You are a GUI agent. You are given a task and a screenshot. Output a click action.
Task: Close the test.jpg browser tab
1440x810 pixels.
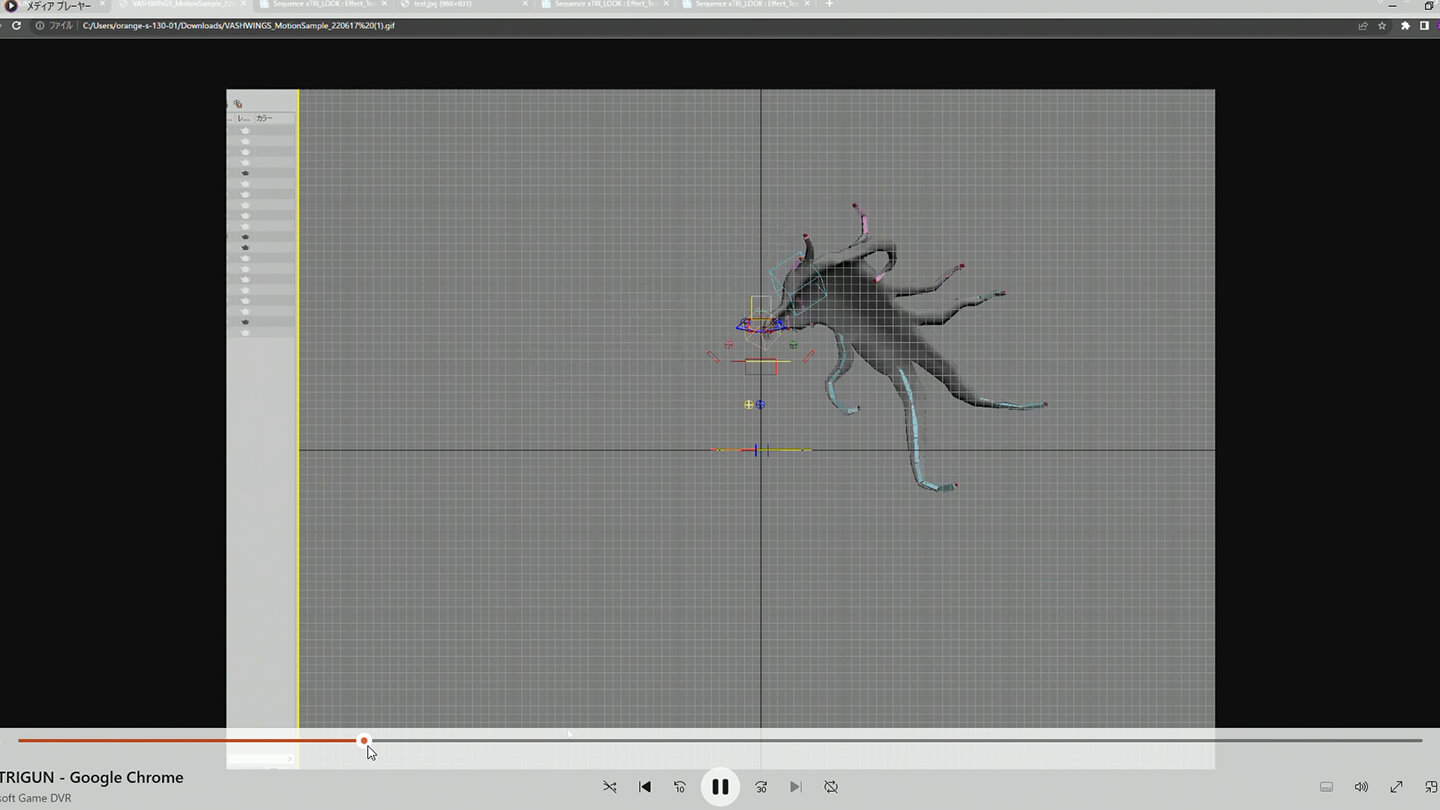pos(526,4)
